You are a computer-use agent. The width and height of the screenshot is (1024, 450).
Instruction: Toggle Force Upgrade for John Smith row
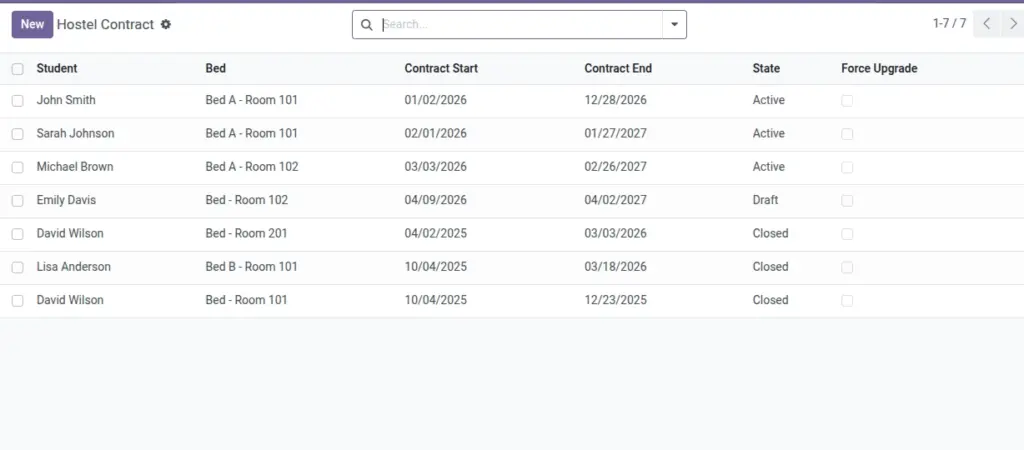point(847,101)
